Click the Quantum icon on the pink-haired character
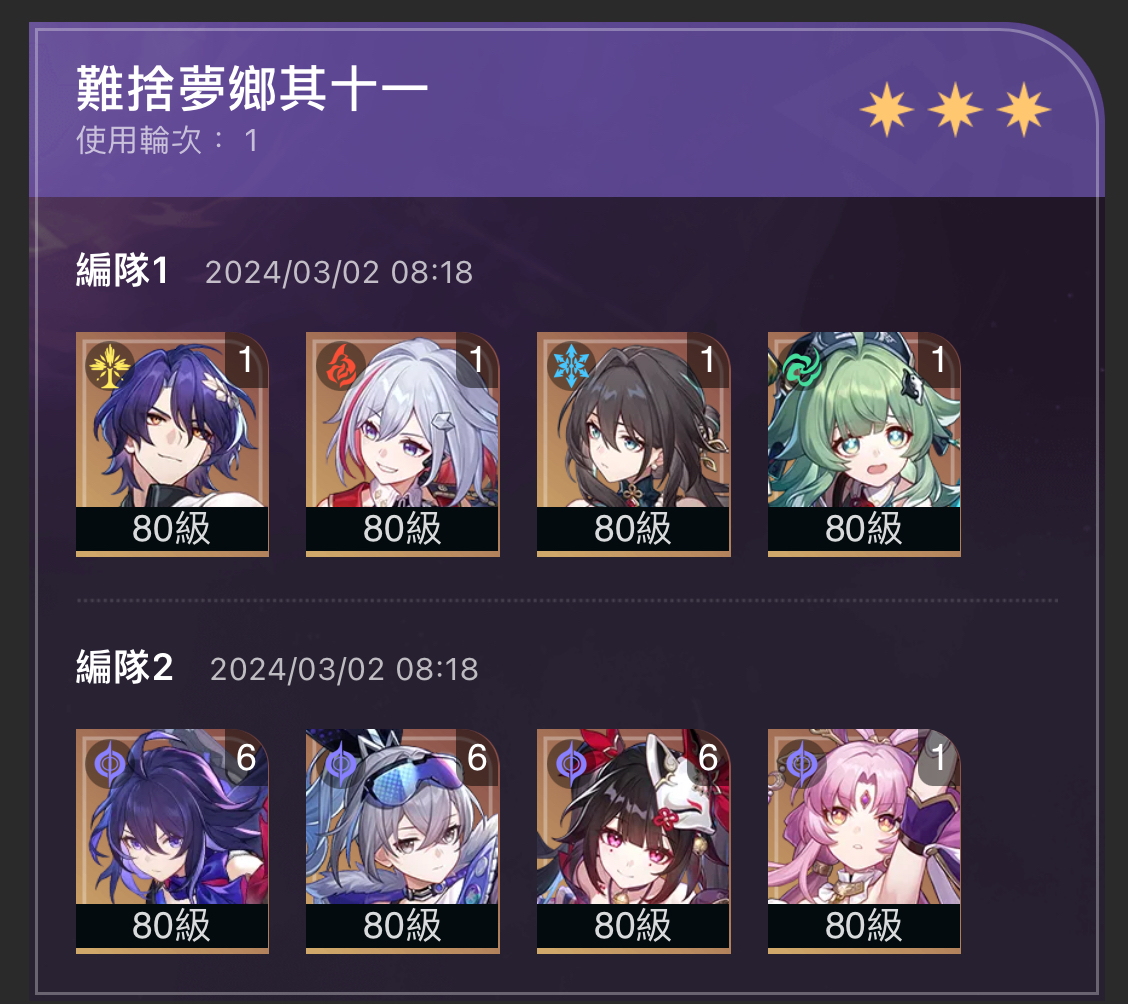The height and width of the screenshot is (1004, 1128). coord(802,762)
